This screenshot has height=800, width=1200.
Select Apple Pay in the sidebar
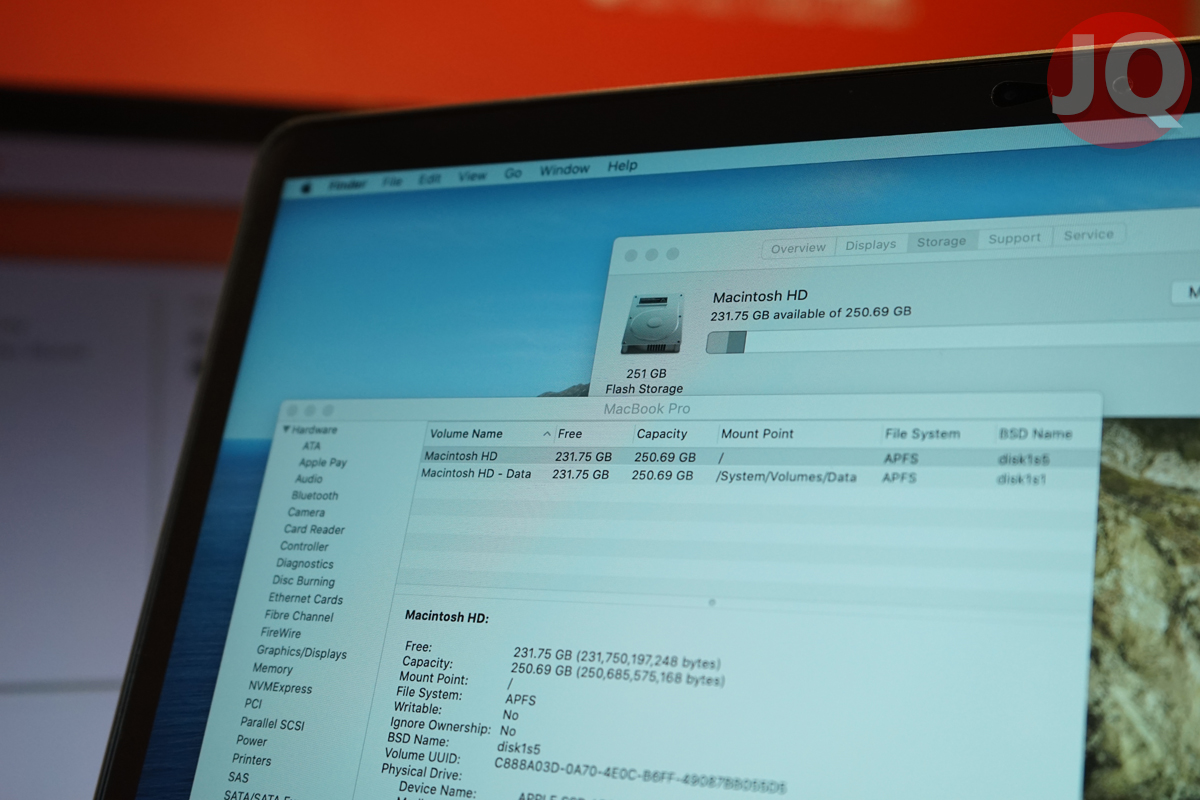coord(323,463)
